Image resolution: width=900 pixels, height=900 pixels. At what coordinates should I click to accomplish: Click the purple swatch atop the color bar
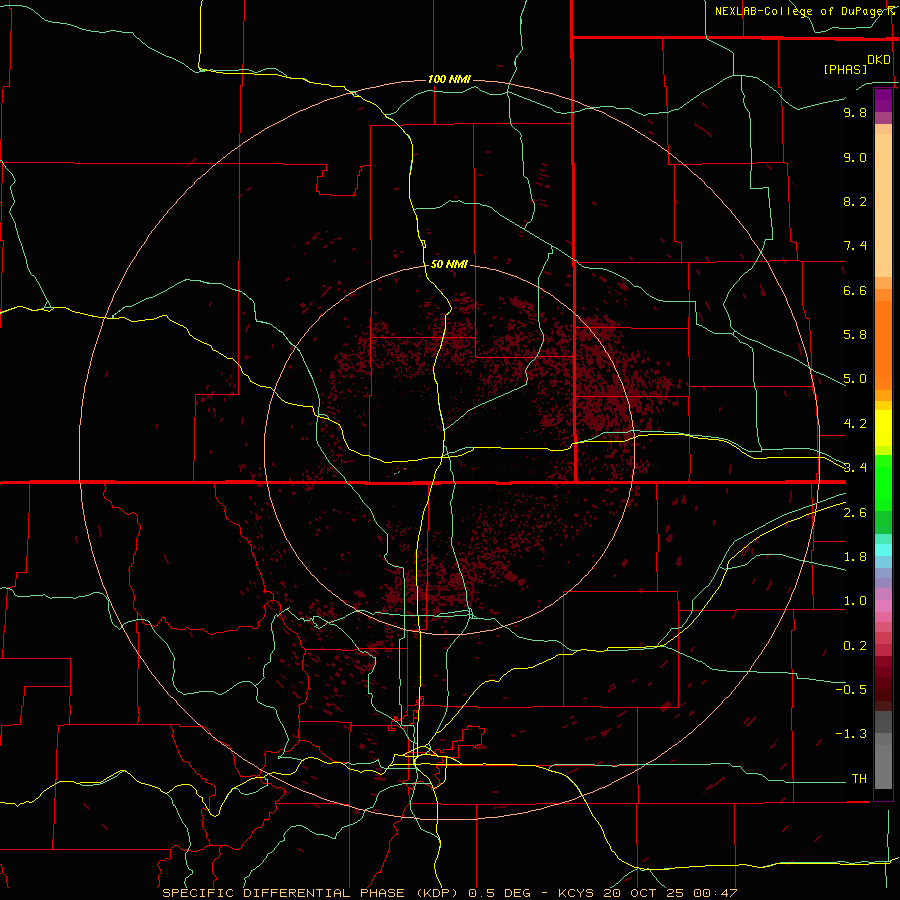(x=883, y=100)
